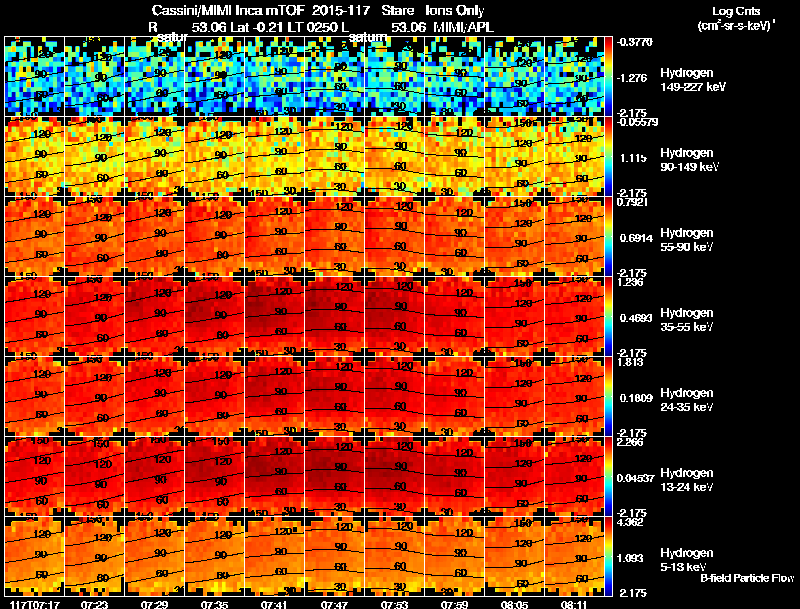Screen dimensions: 800x609
Task: Click the '1.813' colorbar maximum value
Action: point(631,363)
